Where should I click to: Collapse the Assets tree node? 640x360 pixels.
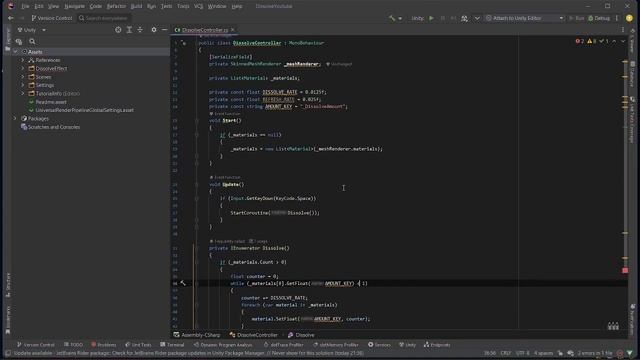(x=16, y=52)
